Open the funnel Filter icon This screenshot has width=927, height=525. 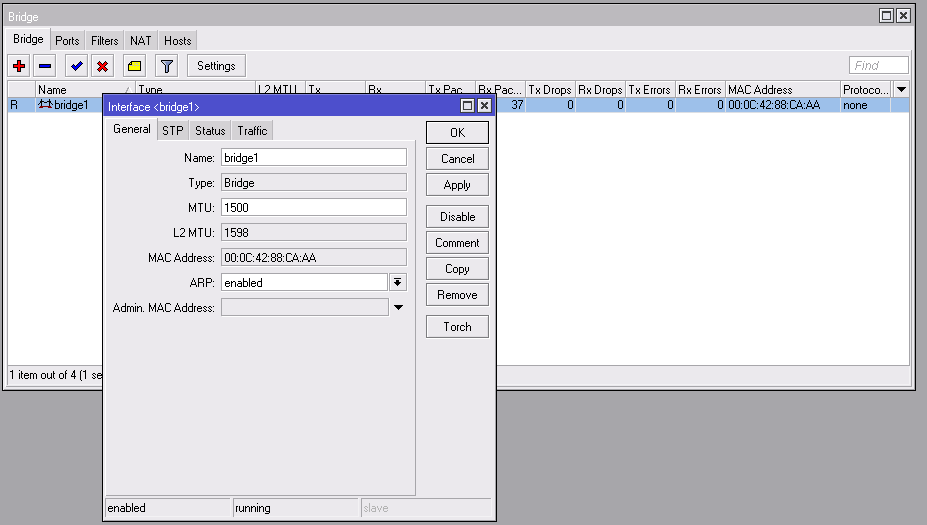click(x=167, y=66)
